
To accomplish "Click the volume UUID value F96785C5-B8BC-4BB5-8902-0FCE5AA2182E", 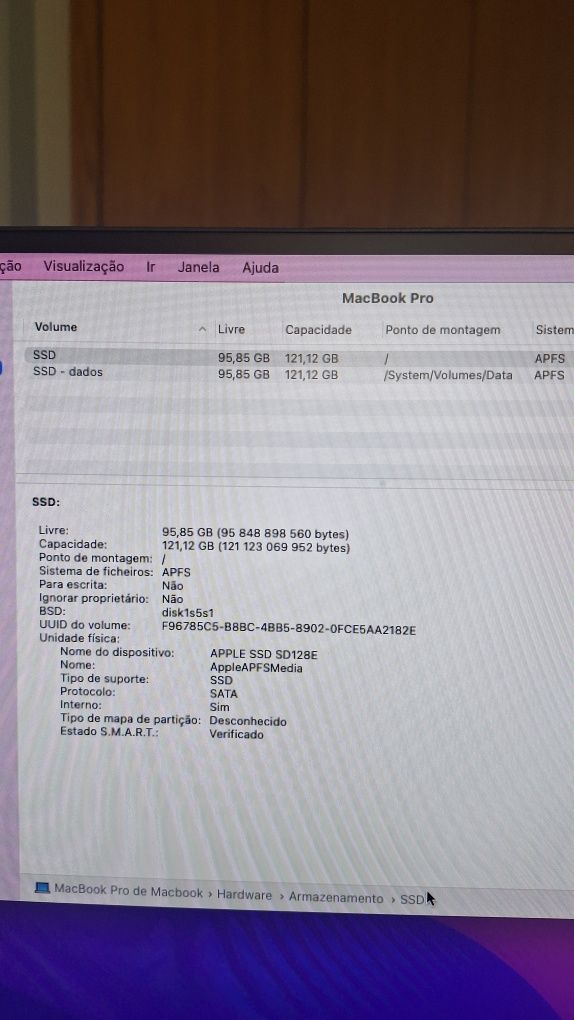I will click(289, 630).
